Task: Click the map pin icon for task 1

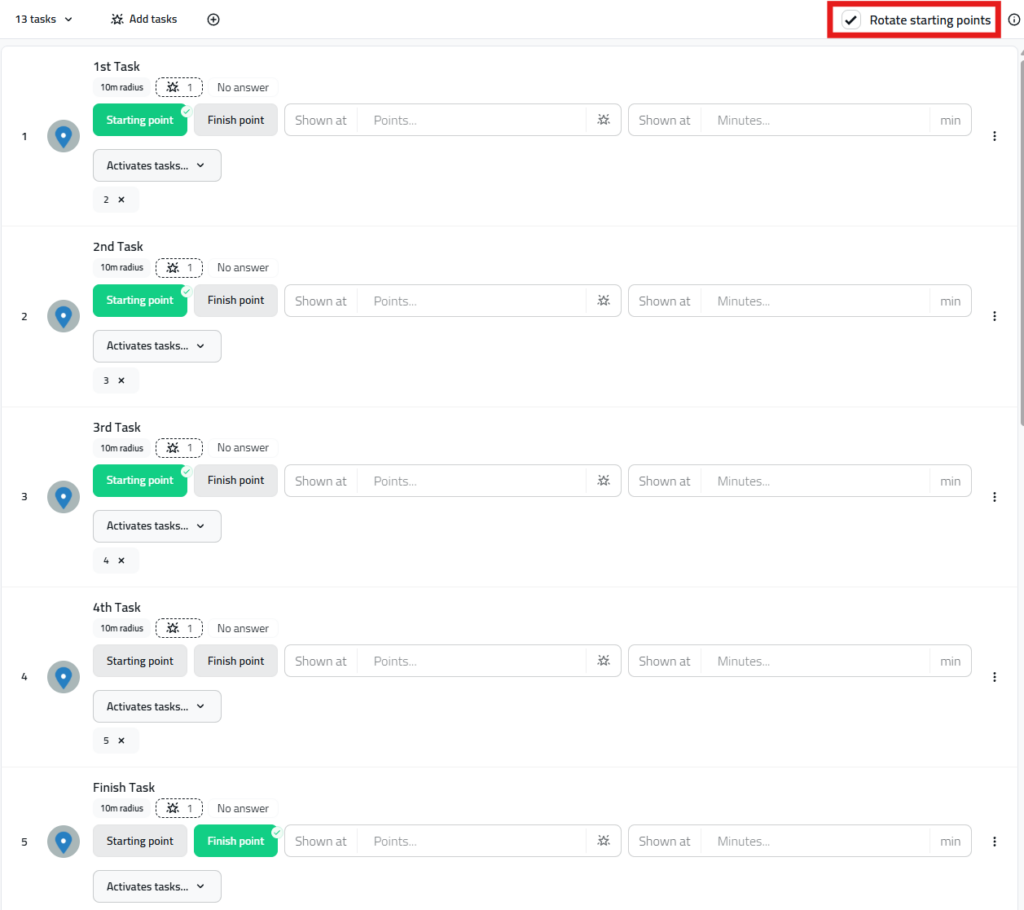Action: click(64, 136)
